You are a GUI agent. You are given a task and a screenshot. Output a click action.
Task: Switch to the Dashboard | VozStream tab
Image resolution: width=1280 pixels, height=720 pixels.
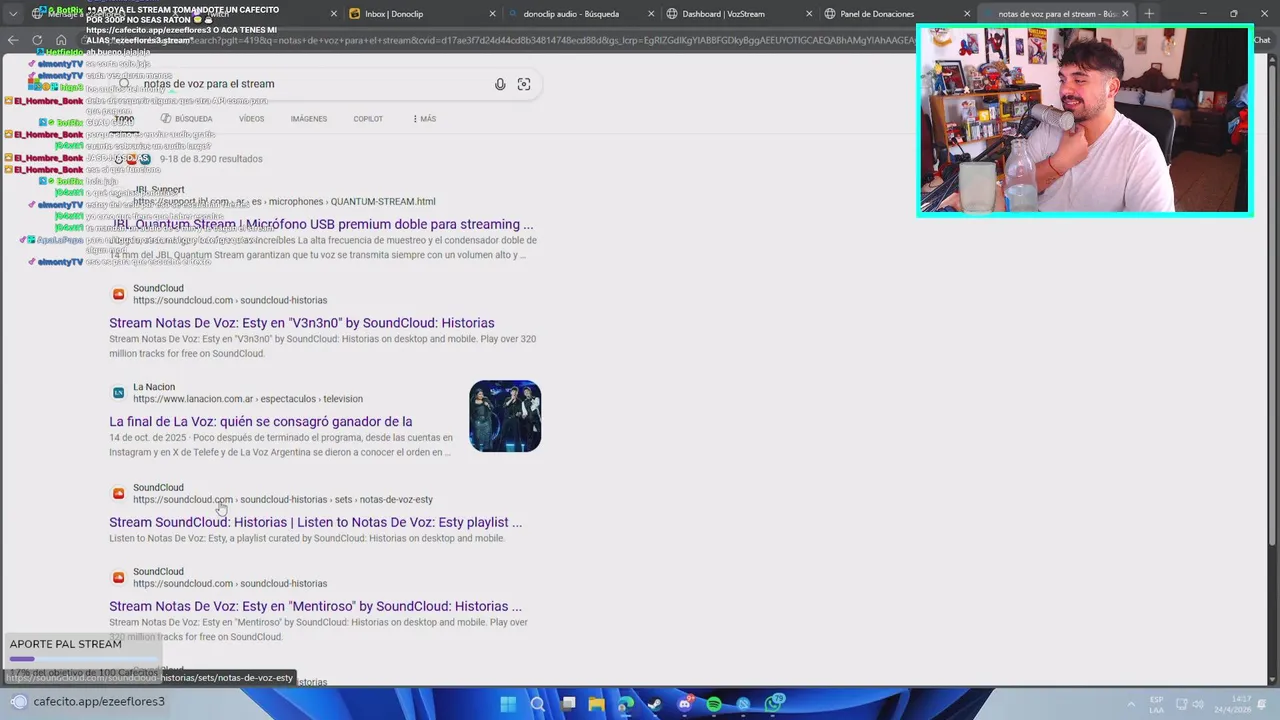[740, 14]
